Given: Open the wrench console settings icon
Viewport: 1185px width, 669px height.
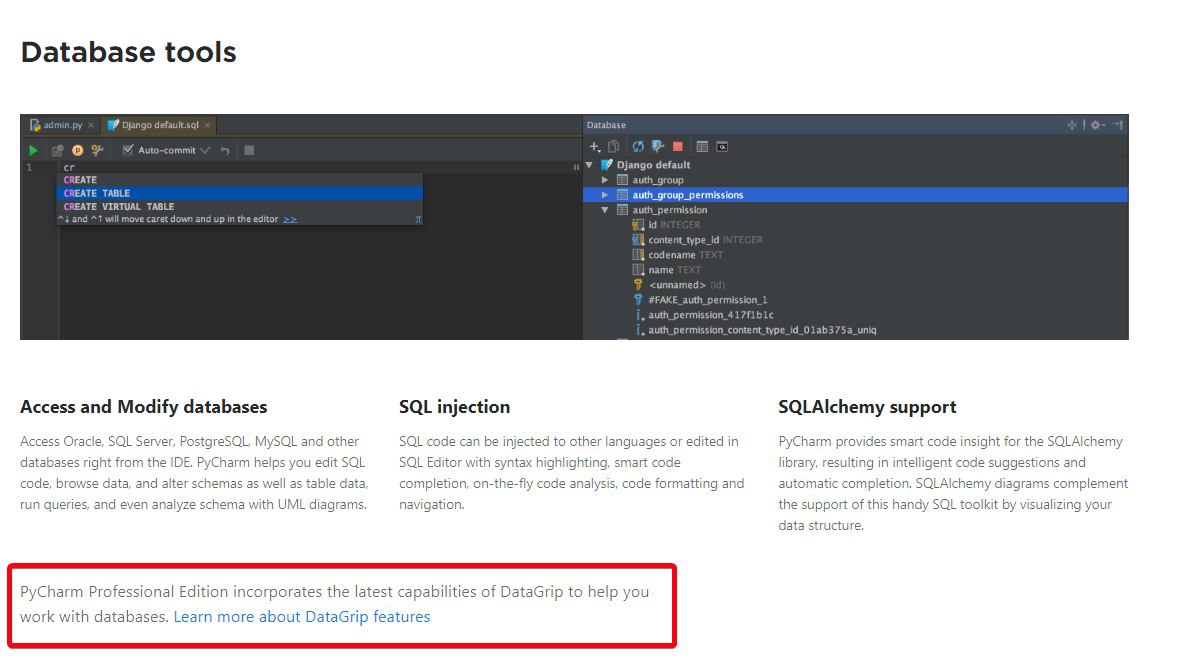Looking at the screenshot, I should tap(97, 150).
